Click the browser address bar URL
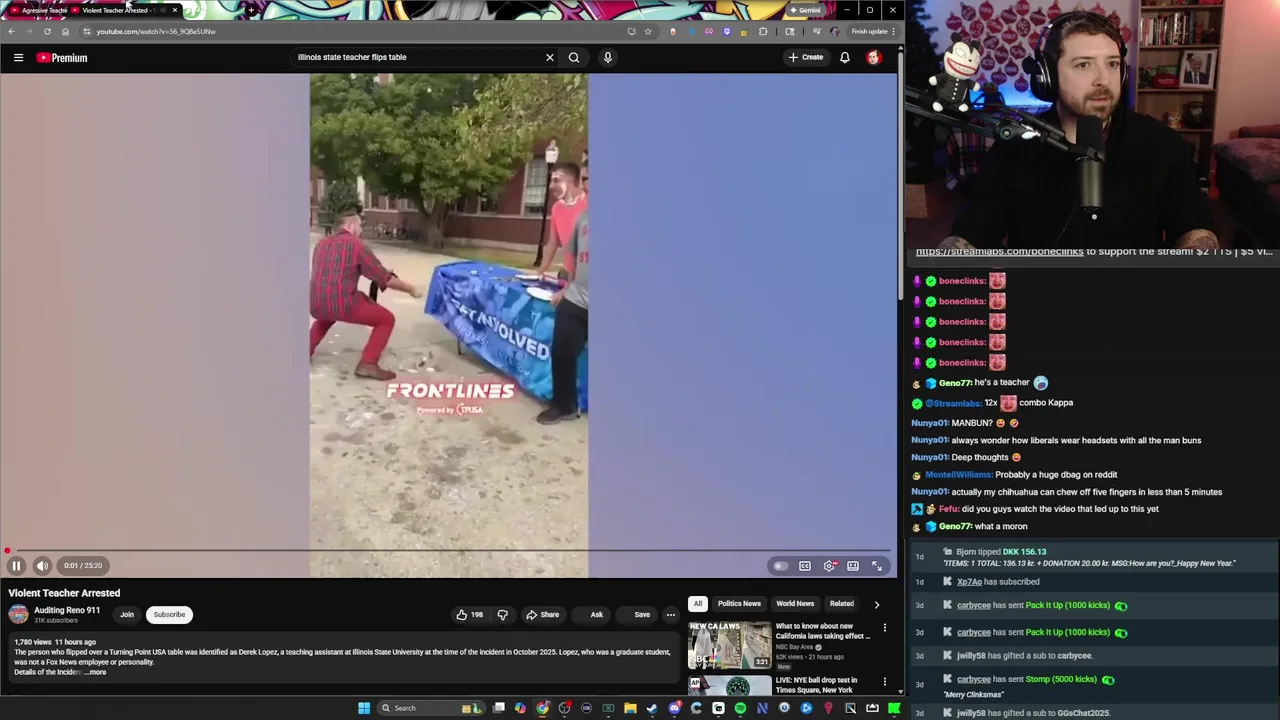 pyautogui.click(x=156, y=31)
